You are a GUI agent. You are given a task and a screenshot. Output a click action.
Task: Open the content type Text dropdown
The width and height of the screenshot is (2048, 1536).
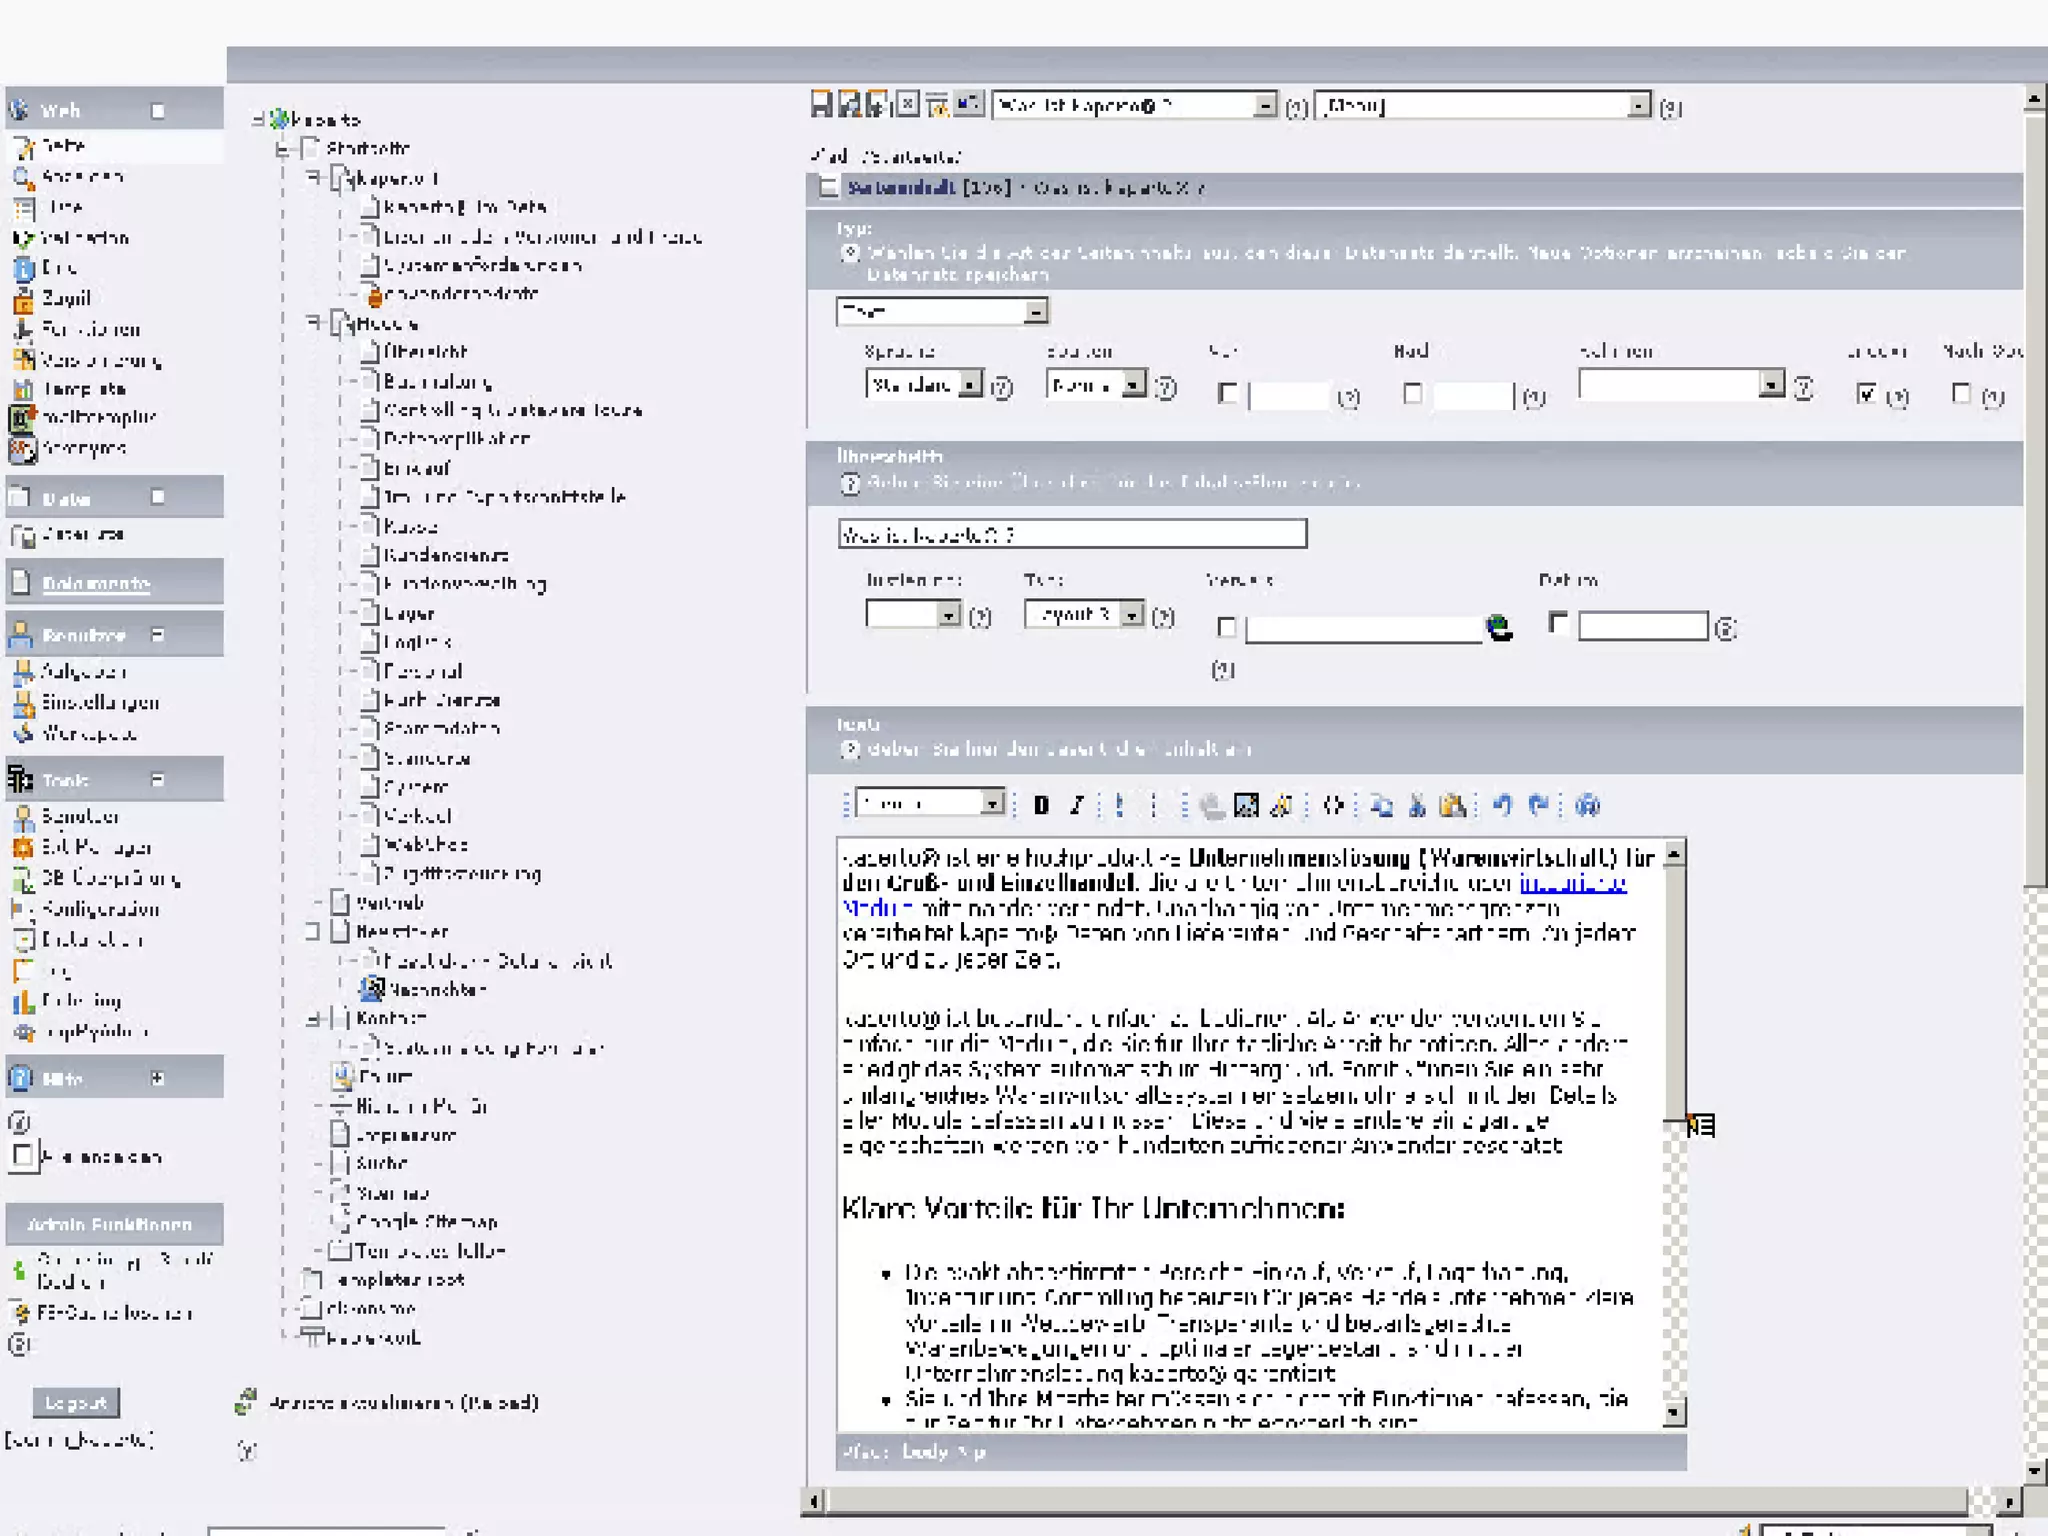coord(942,311)
